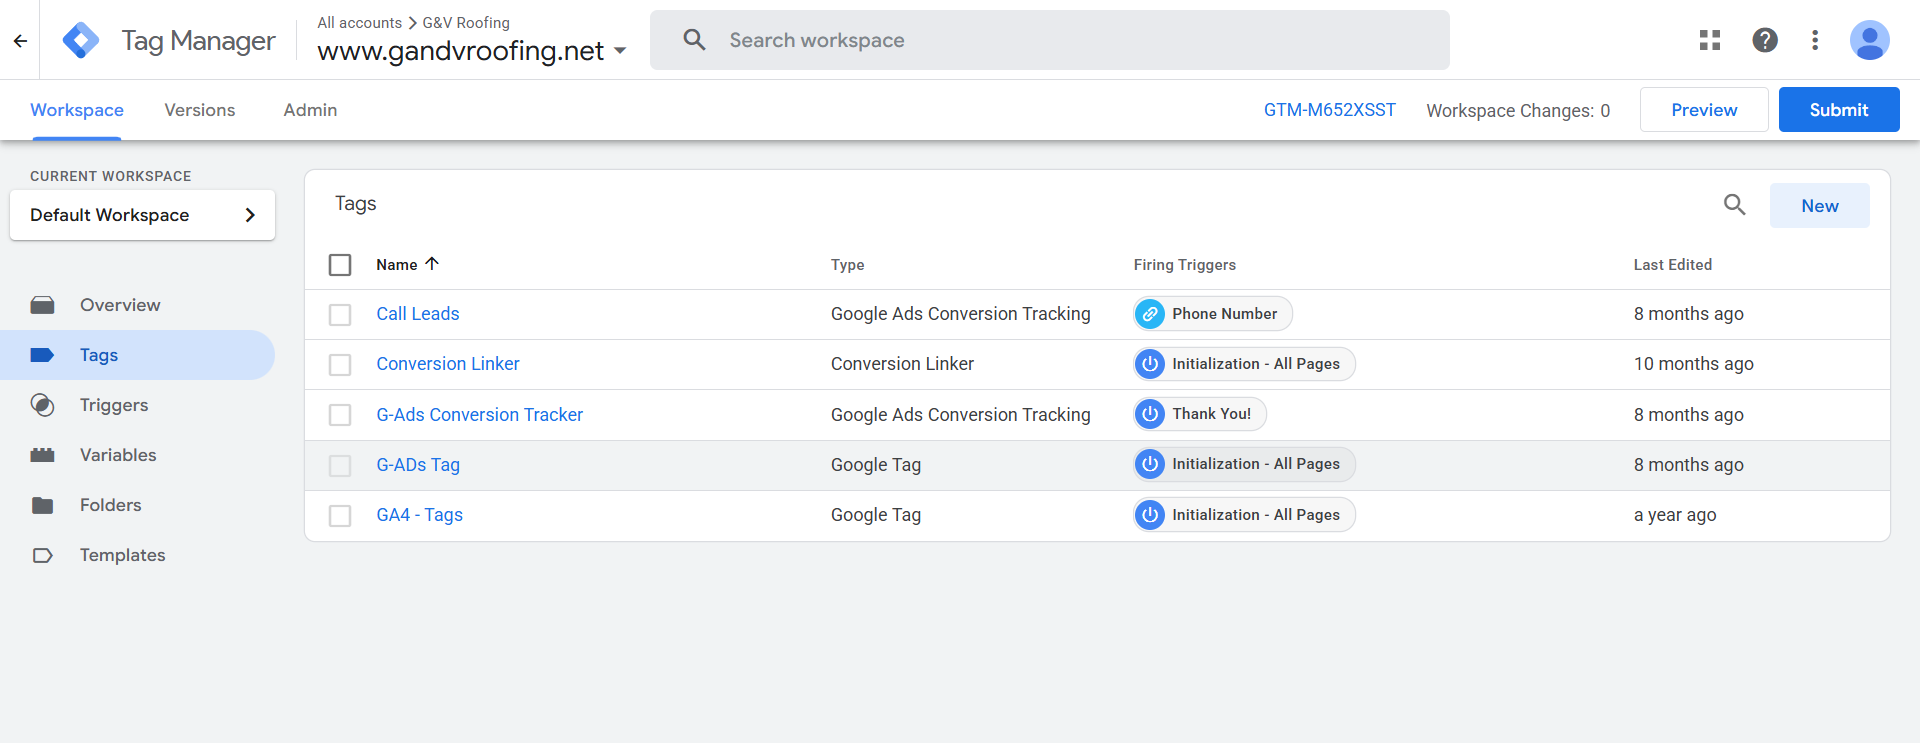Click the Tags sidebar icon
The height and width of the screenshot is (743, 1920).
(x=42, y=355)
